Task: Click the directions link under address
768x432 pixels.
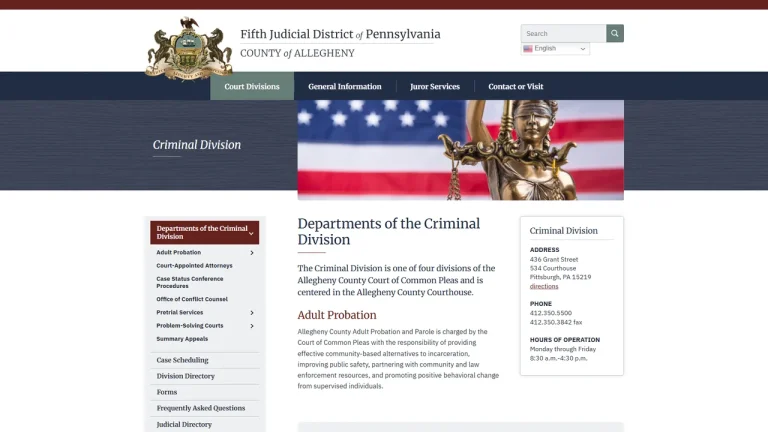Action: click(x=544, y=286)
